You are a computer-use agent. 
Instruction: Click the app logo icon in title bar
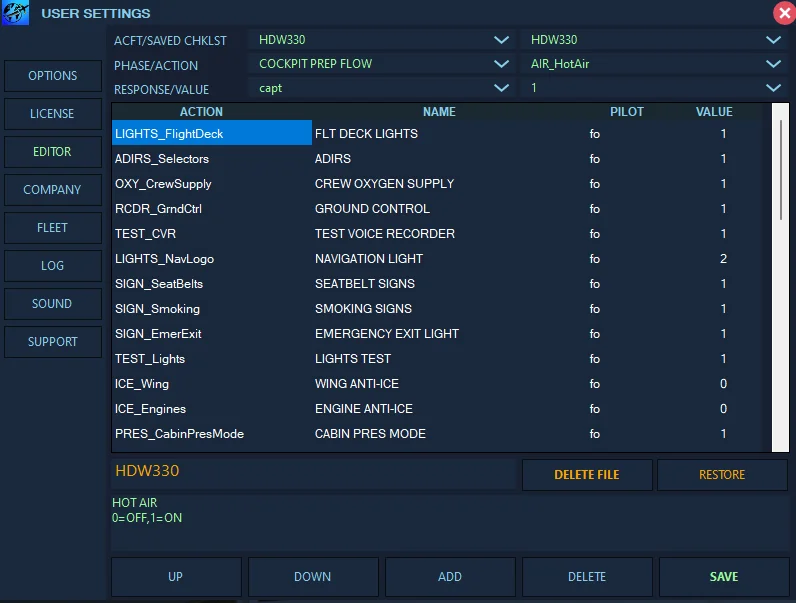(15, 13)
